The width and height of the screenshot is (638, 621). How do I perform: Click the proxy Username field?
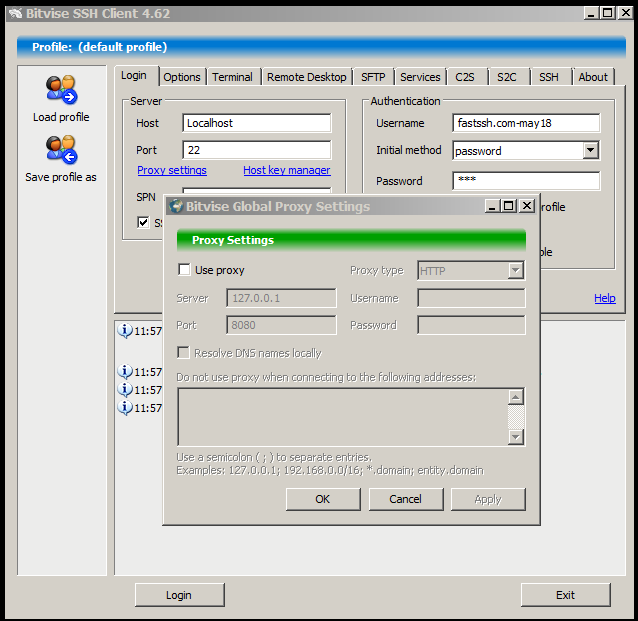[471, 298]
